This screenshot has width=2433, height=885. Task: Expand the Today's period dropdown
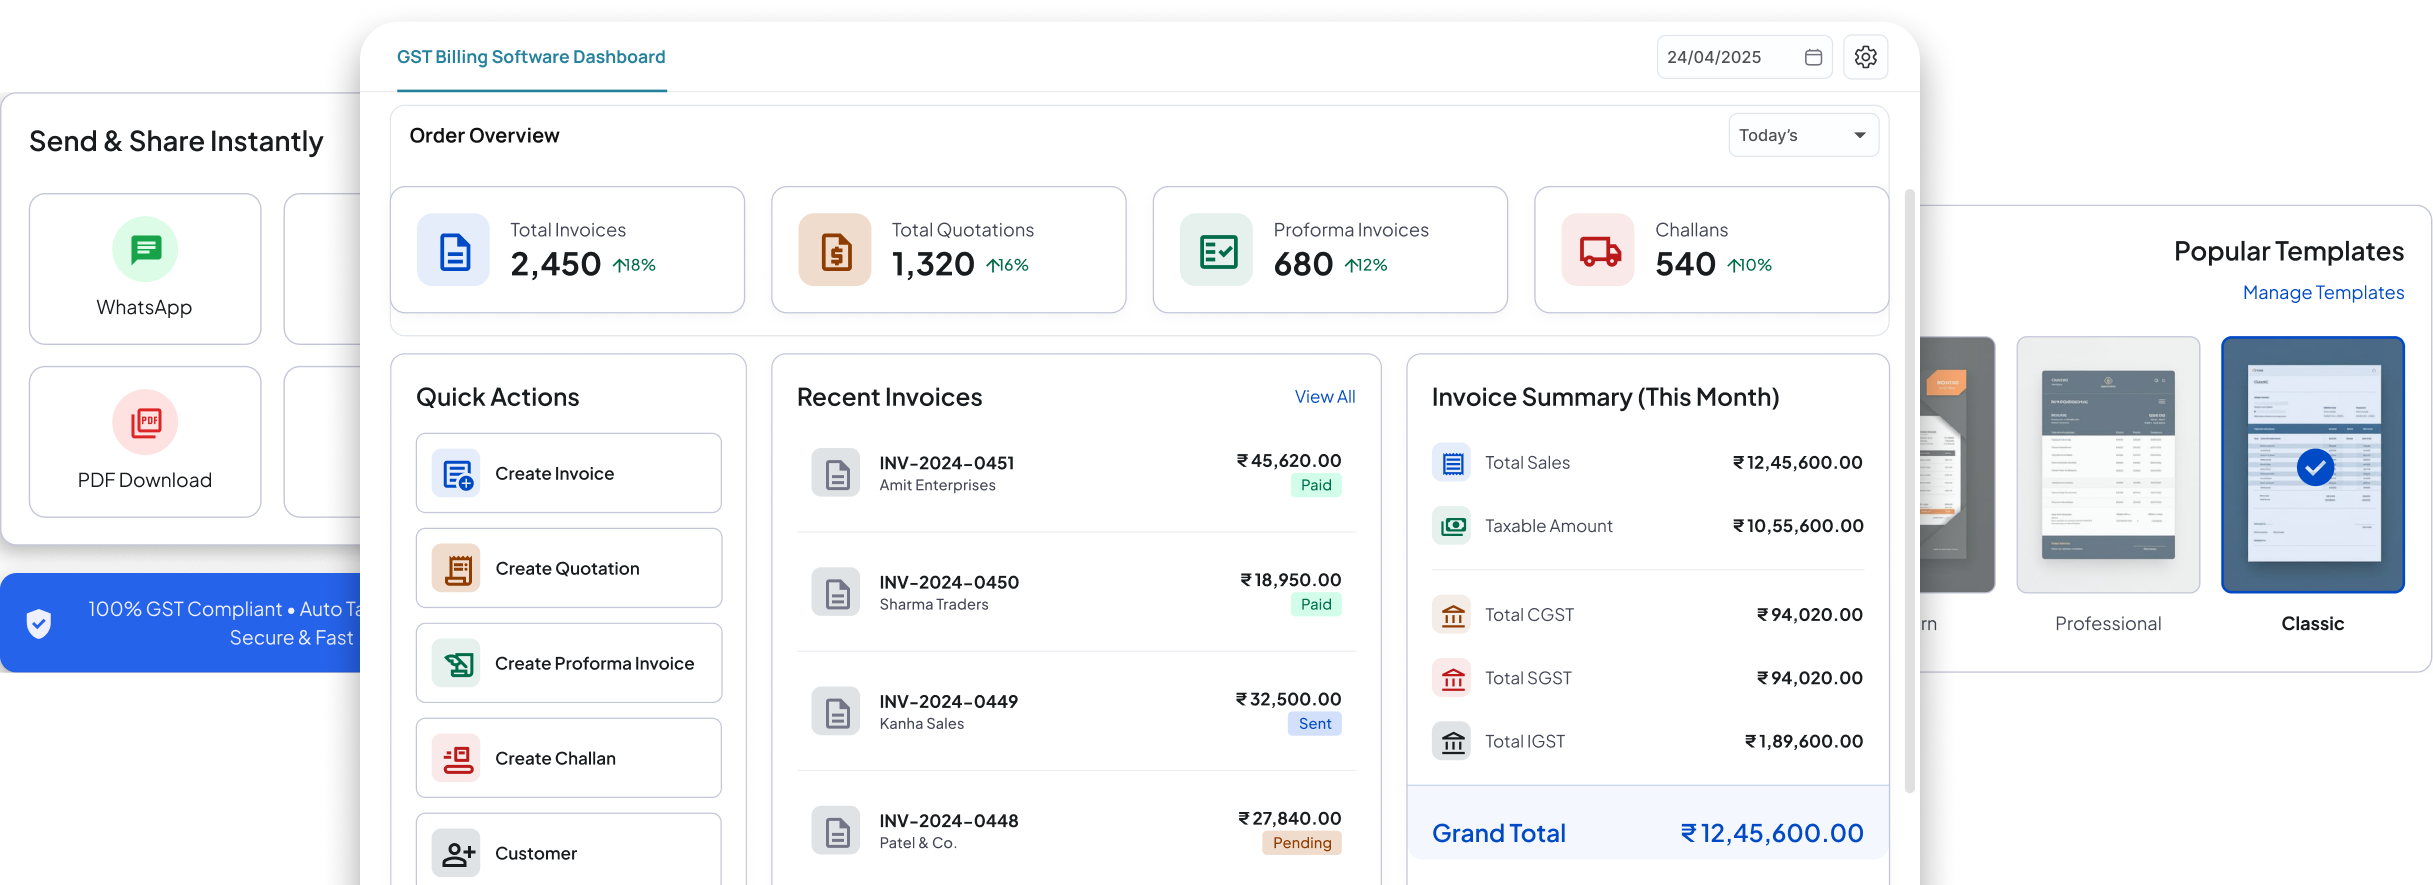1803,135
